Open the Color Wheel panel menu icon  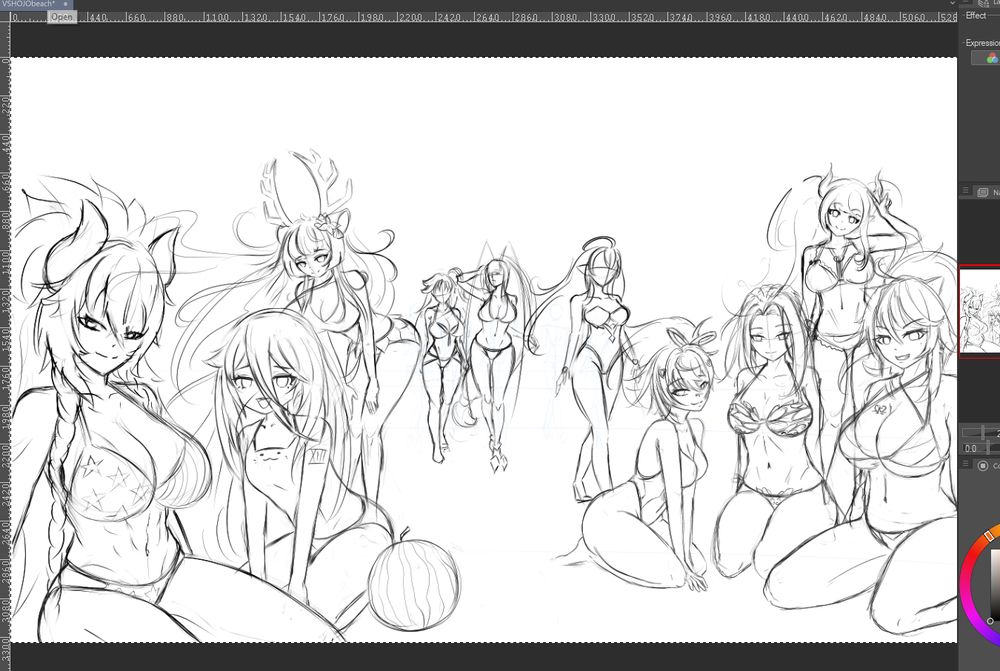[966, 465]
